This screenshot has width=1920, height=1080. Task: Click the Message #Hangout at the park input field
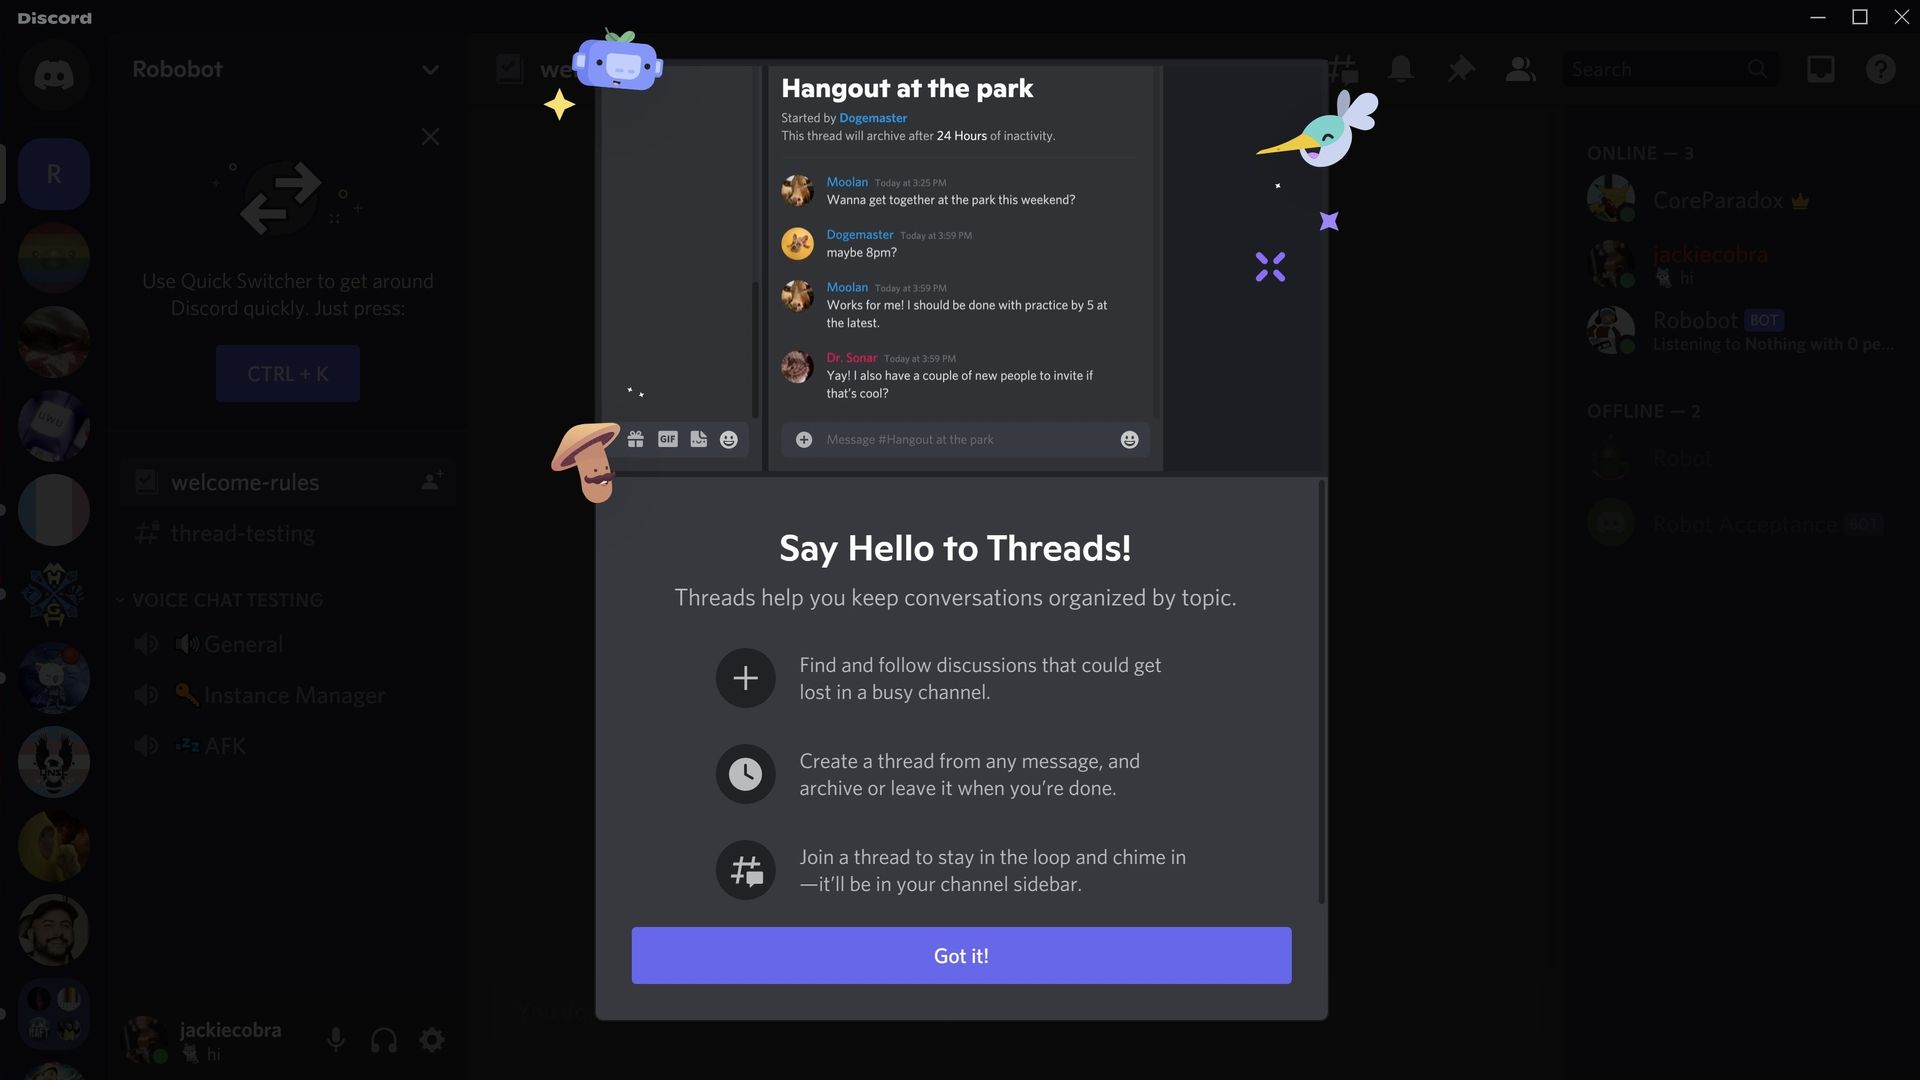[x=967, y=439]
